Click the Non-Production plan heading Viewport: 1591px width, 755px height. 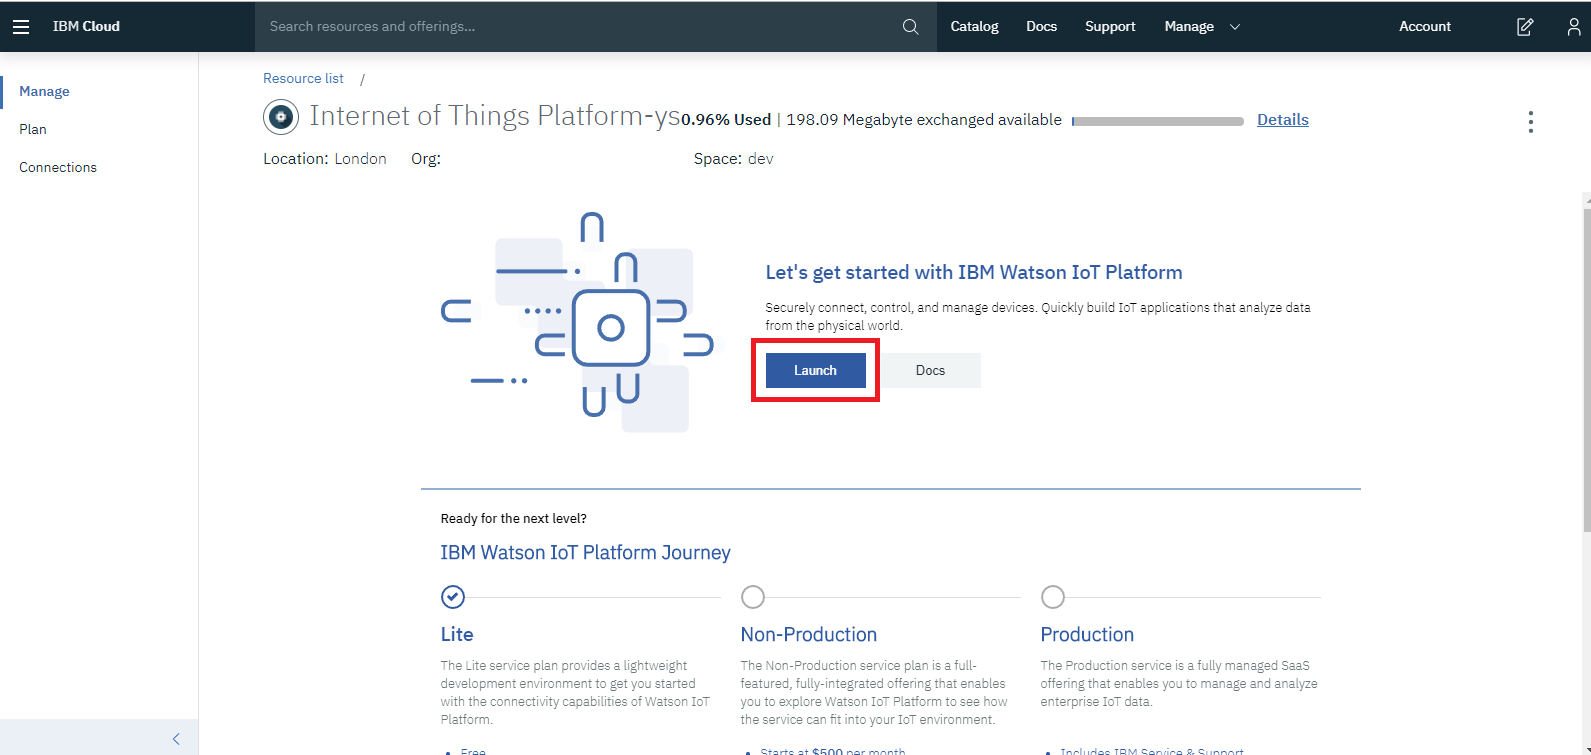click(808, 634)
